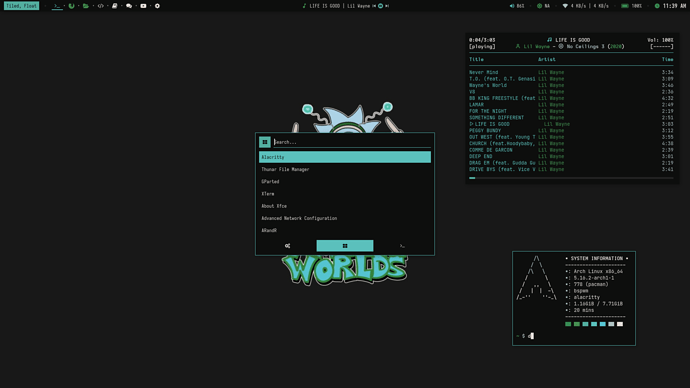Launch XTerm from the launcher
The image size is (690, 388).
pyautogui.click(x=345, y=194)
